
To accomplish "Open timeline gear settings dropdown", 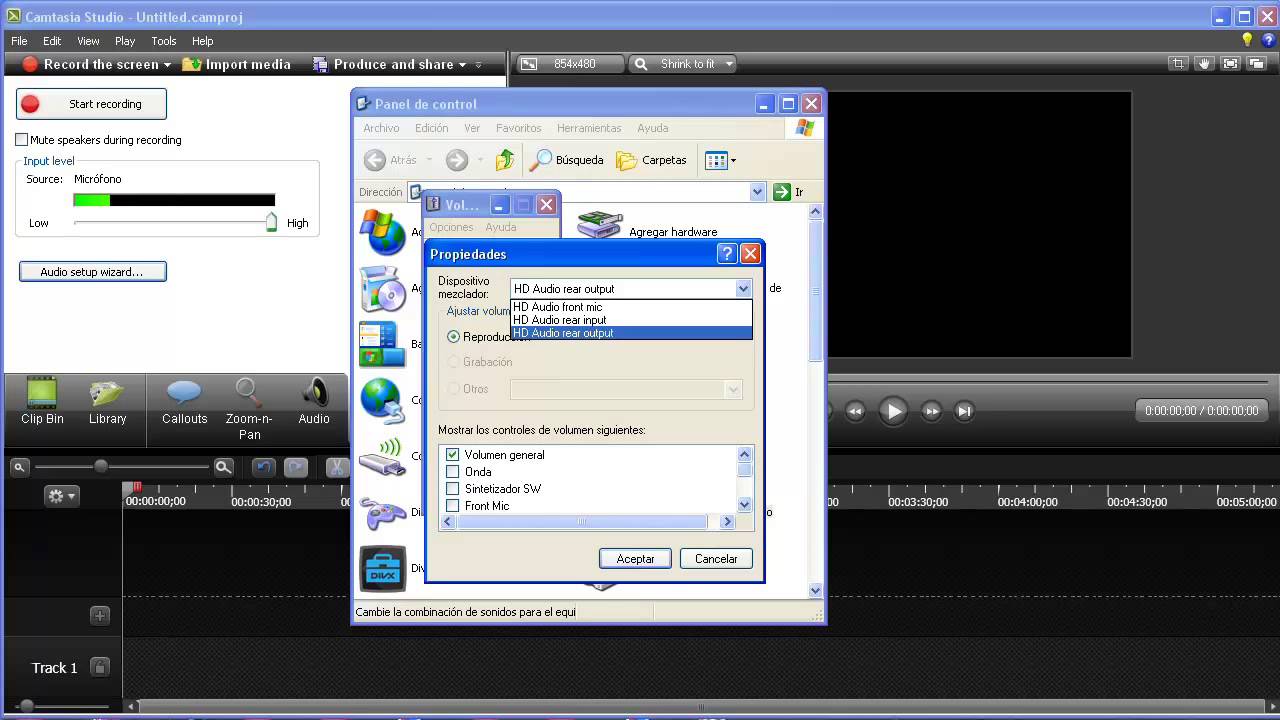I will (61, 496).
